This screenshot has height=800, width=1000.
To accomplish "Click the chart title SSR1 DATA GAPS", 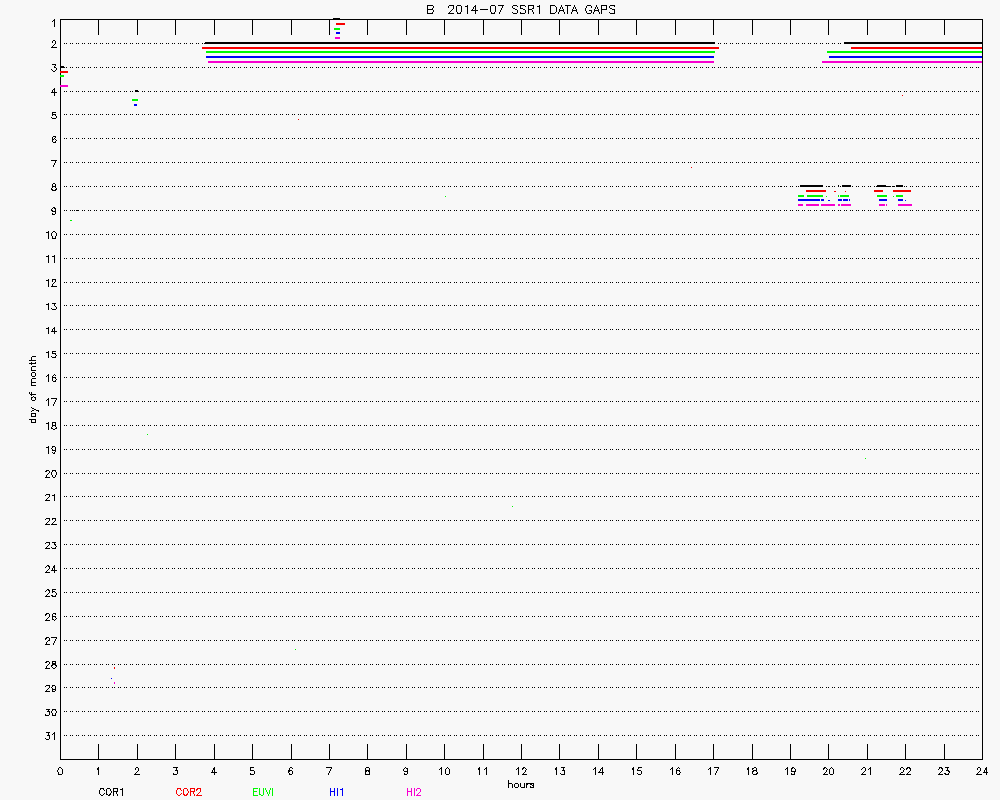I will click(520, 9).
